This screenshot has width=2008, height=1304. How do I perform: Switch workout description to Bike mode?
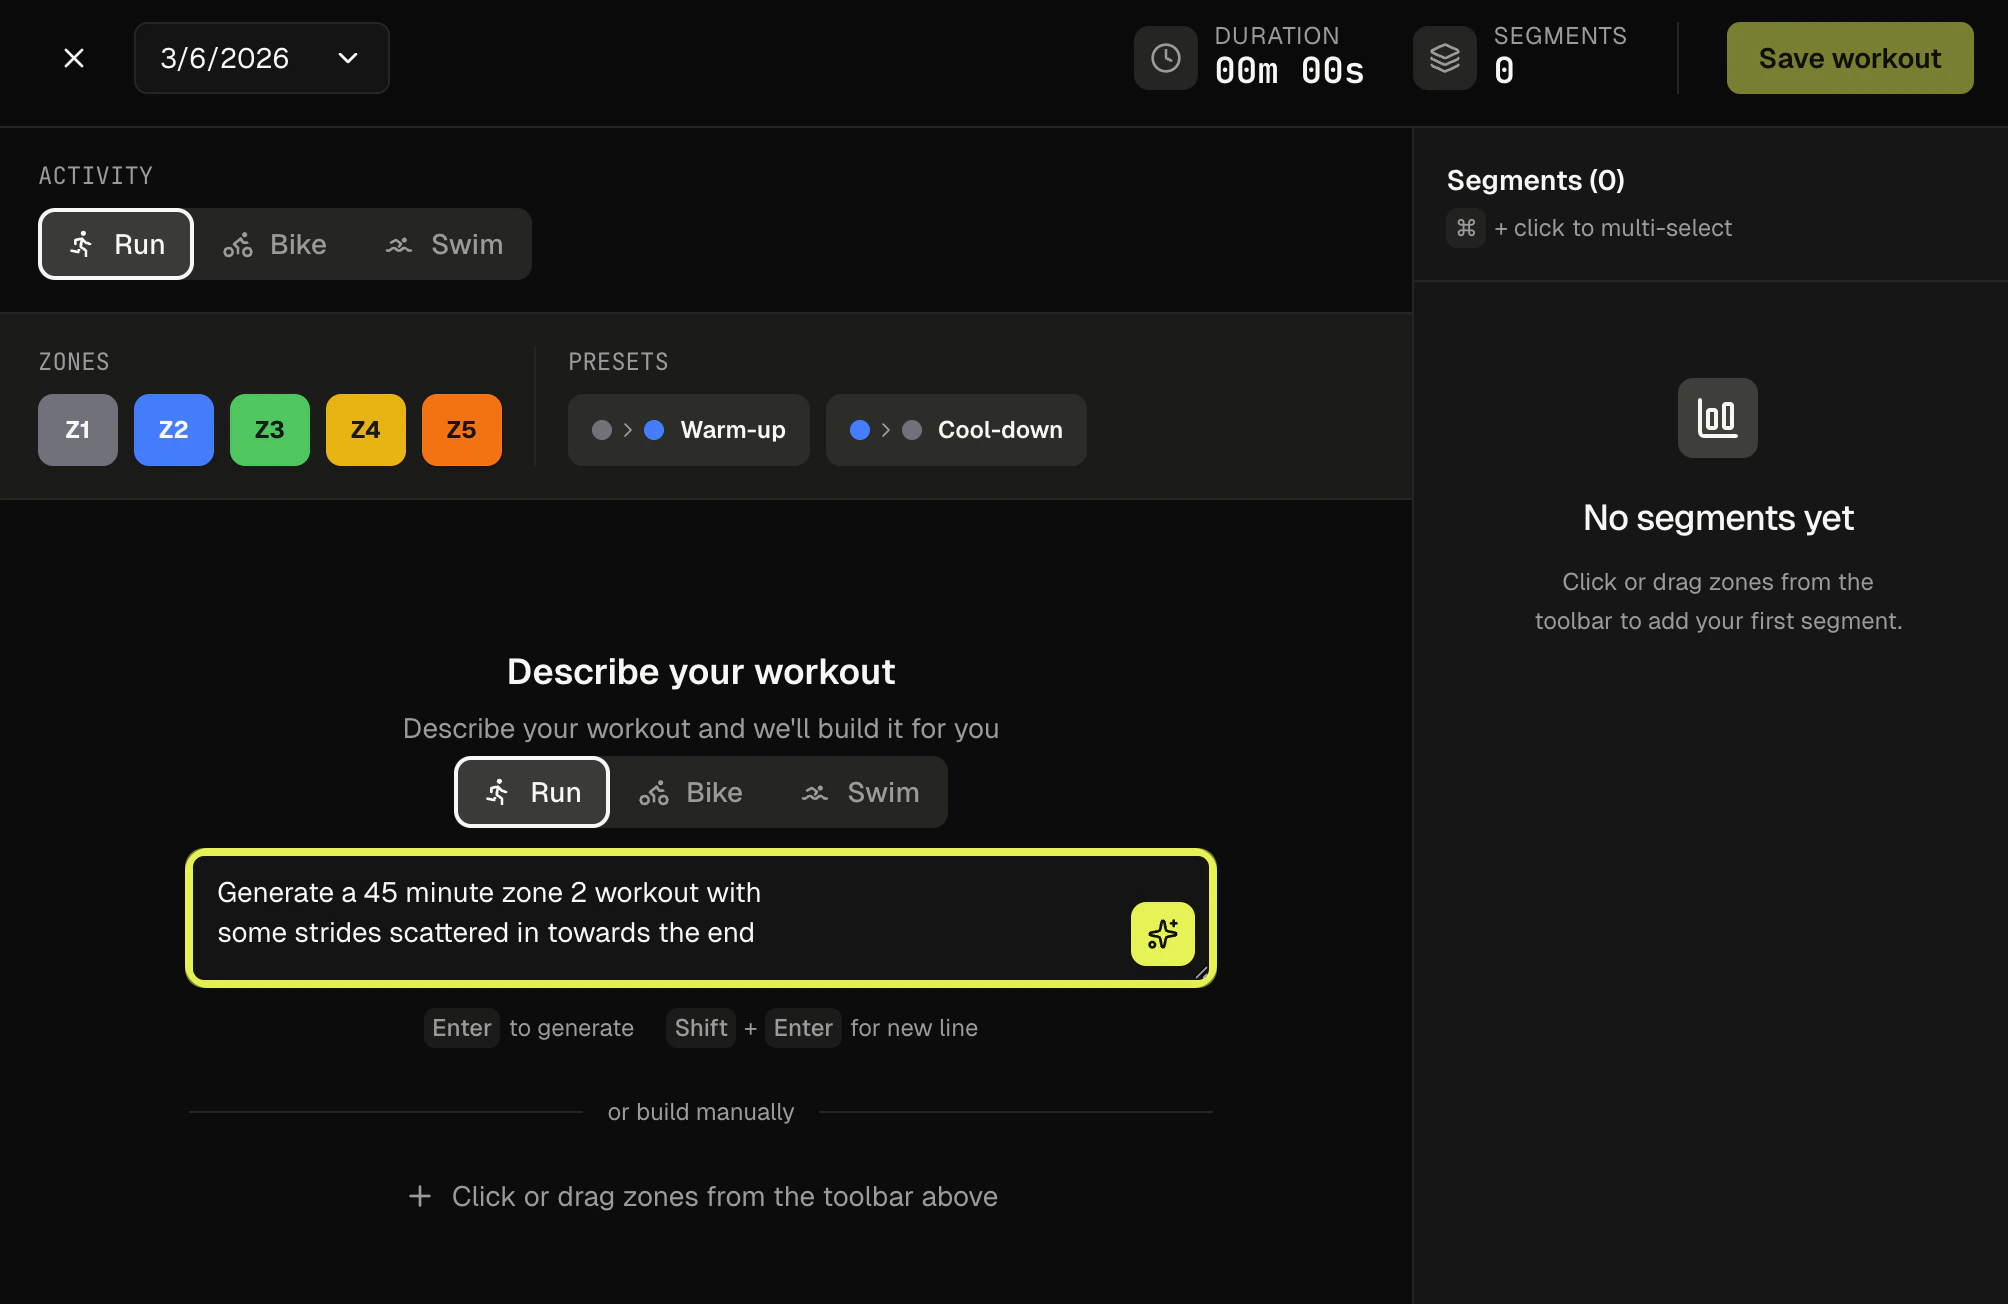[x=692, y=792]
